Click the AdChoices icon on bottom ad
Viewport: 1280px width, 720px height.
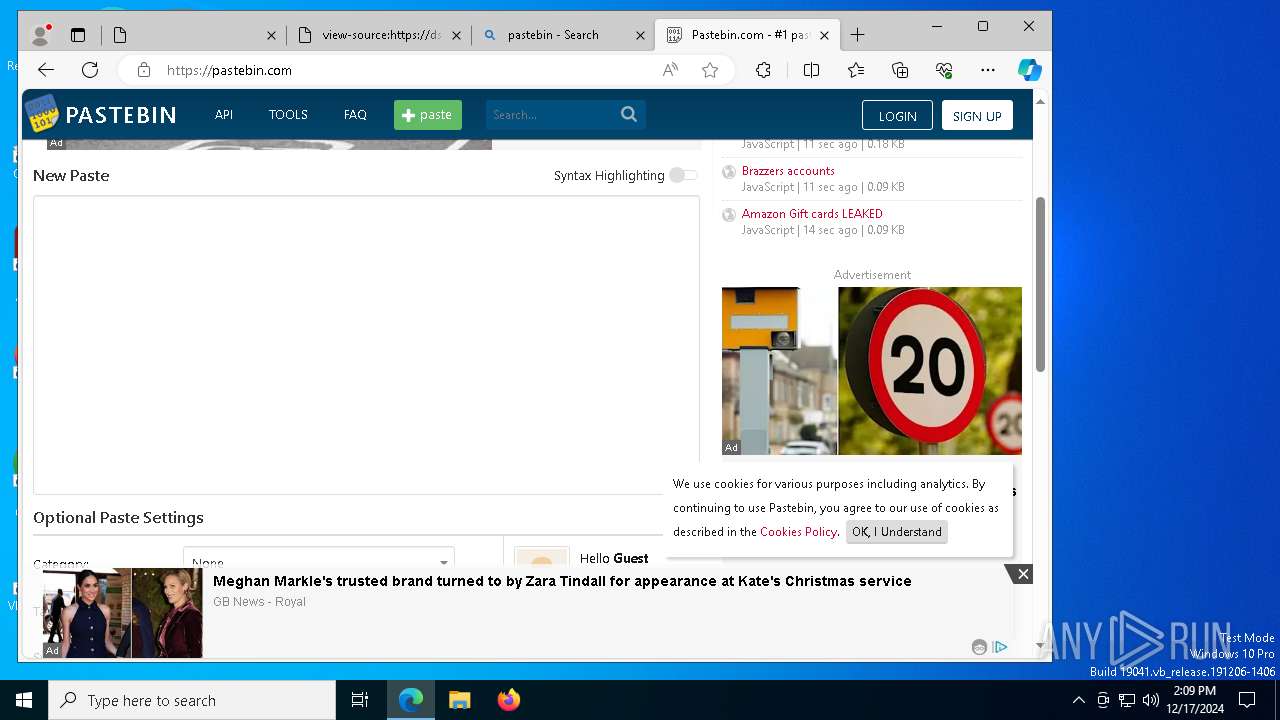[x=1000, y=647]
